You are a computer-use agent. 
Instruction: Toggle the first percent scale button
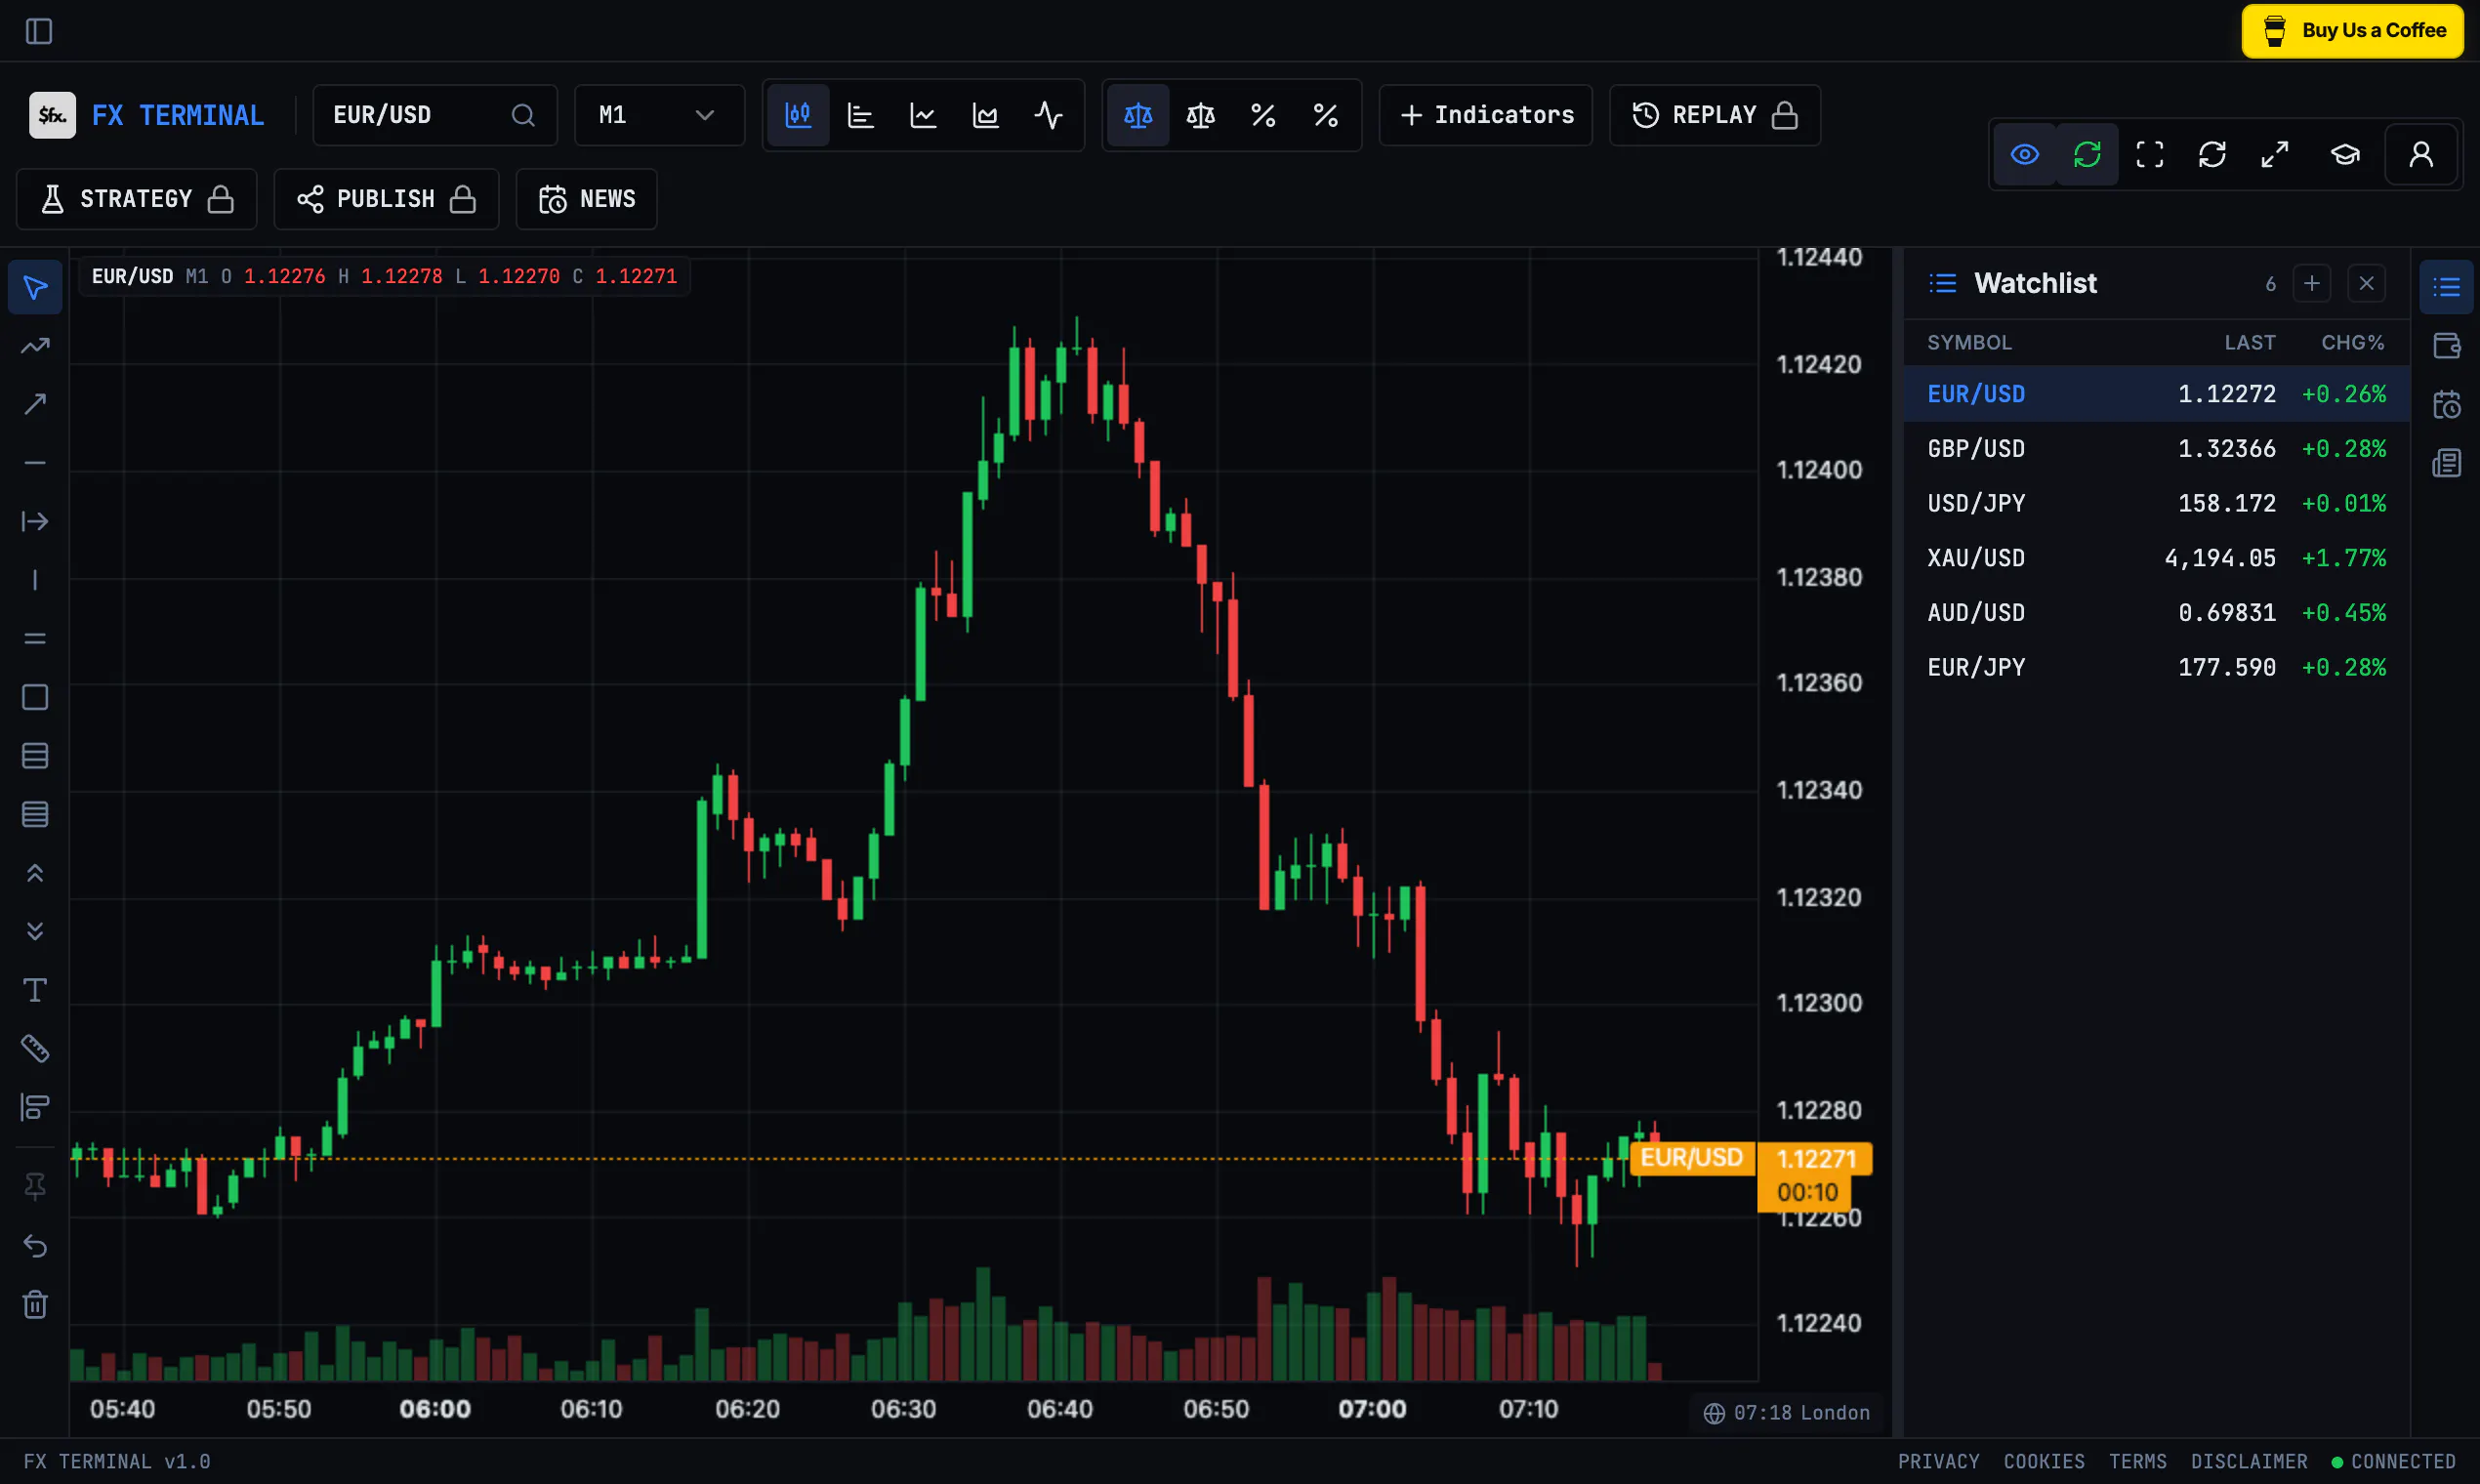point(1263,115)
